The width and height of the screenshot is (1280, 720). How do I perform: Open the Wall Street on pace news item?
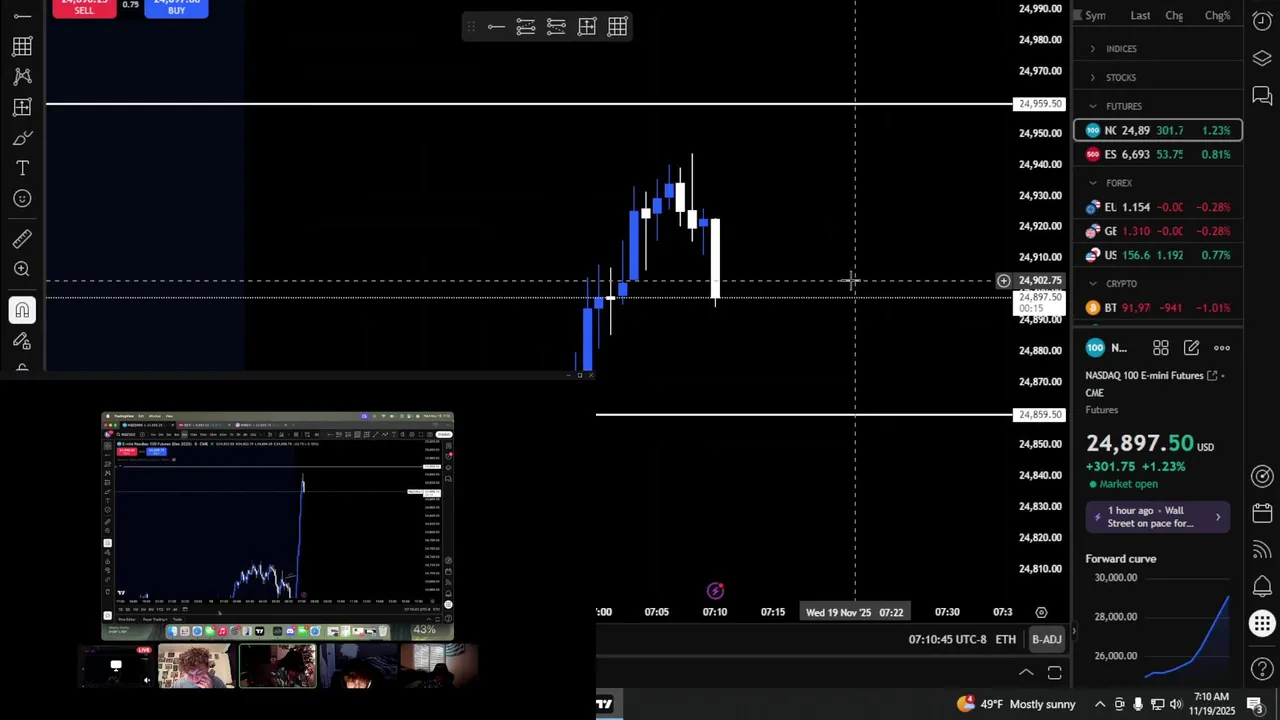tap(1158, 516)
